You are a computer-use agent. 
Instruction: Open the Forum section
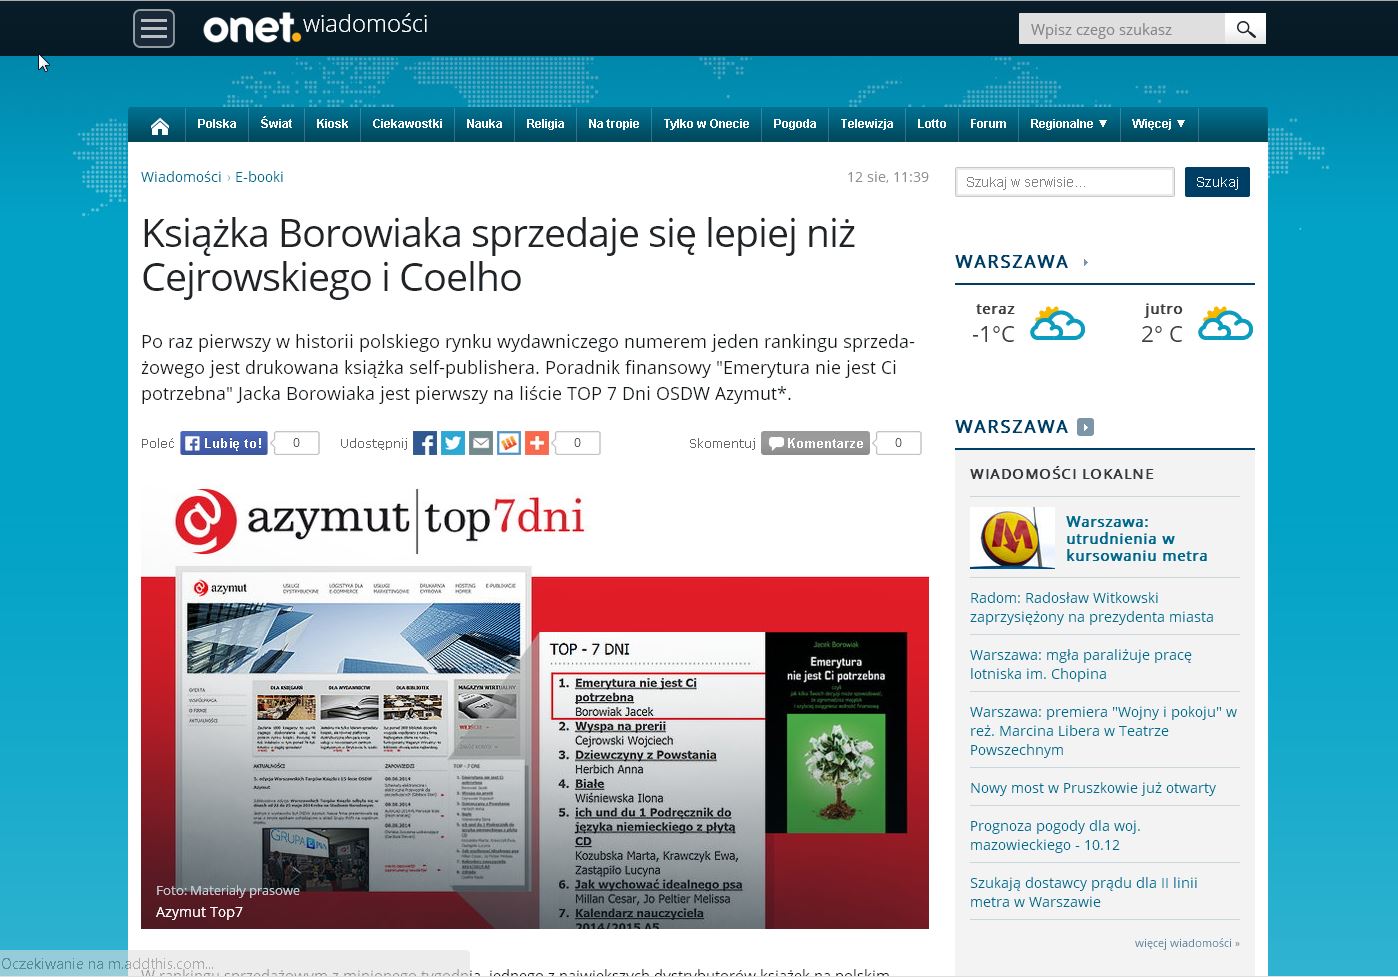pos(988,124)
